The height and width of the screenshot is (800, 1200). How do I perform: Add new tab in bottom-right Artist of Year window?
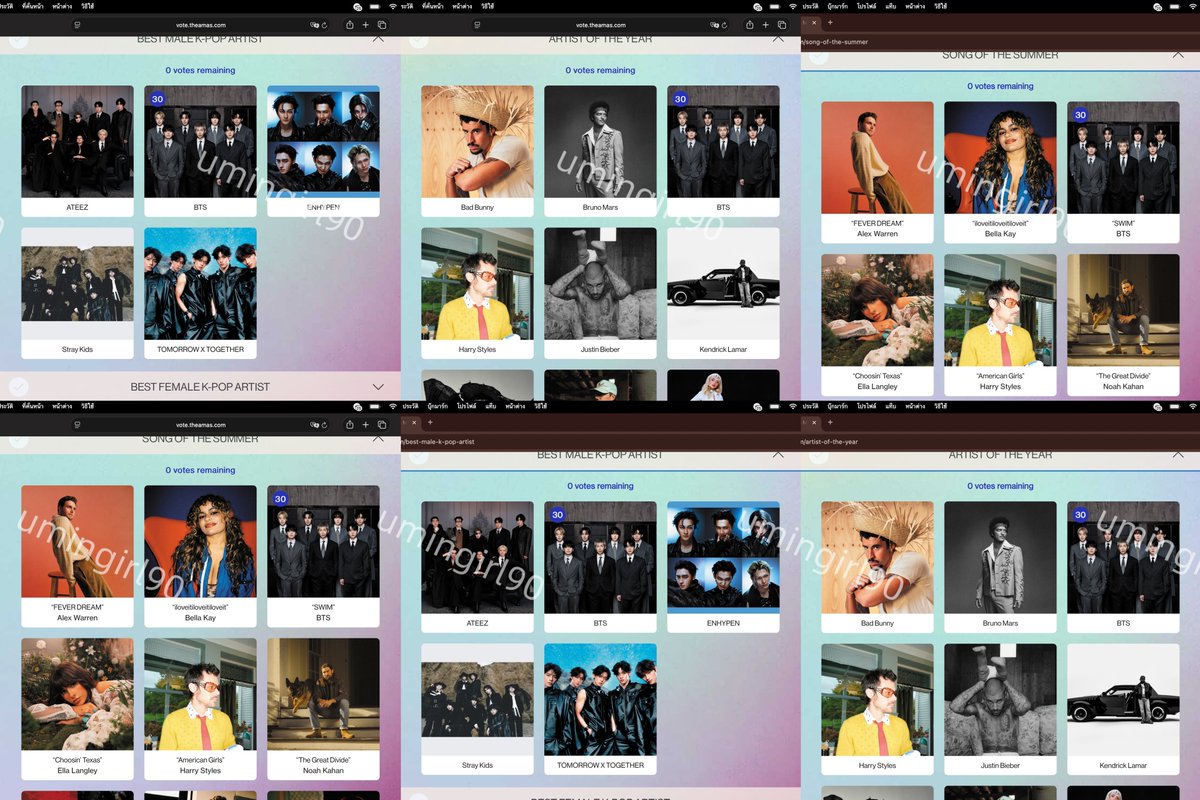[x=830, y=422]
